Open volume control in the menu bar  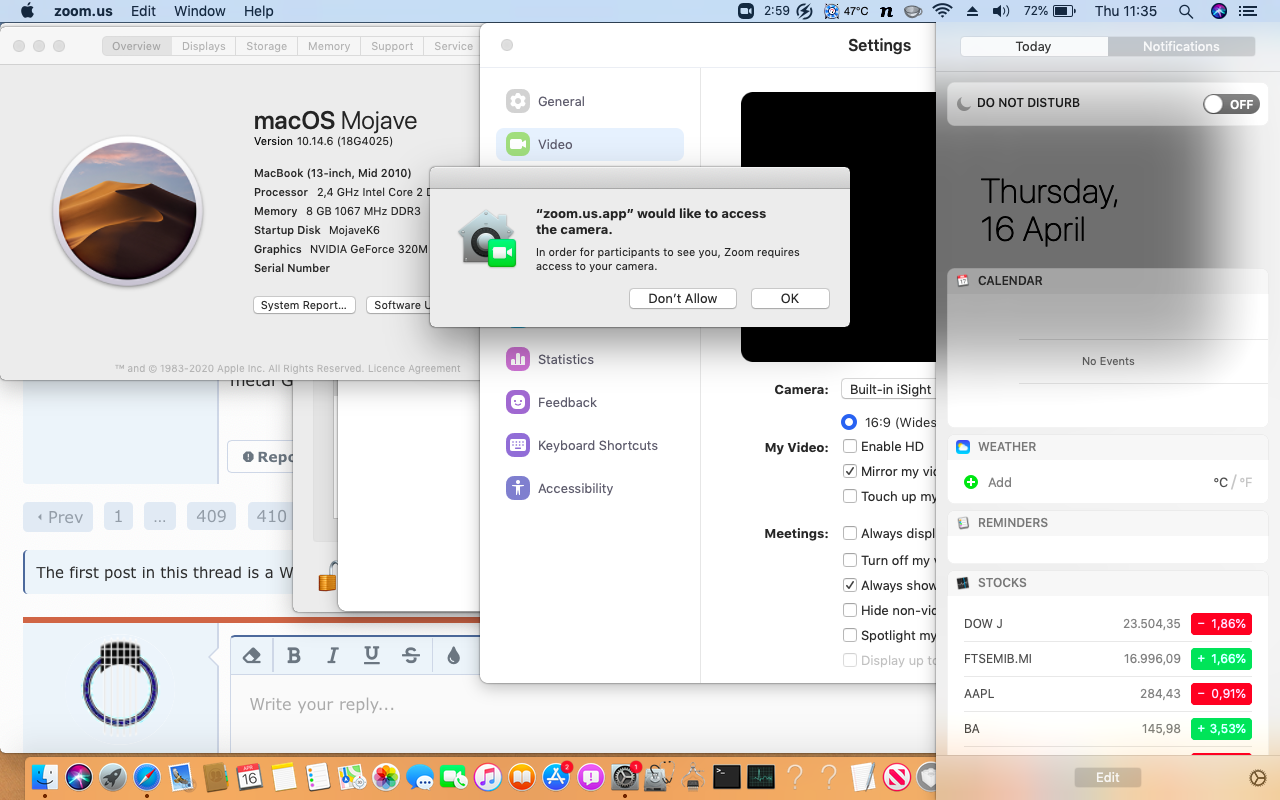[x=1001, y=11]
